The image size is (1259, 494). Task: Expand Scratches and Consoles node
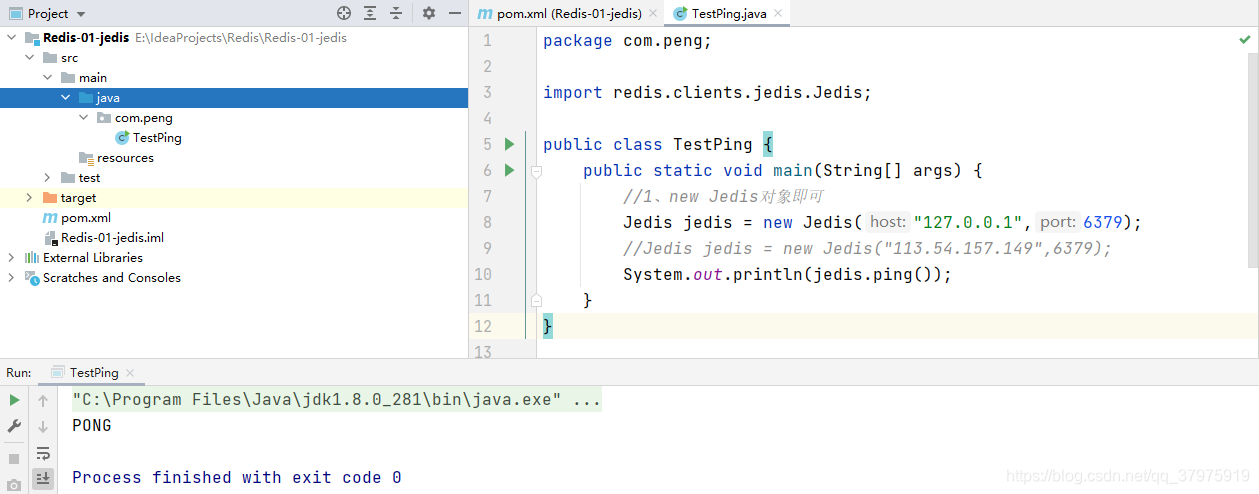[x=11, y=278]
